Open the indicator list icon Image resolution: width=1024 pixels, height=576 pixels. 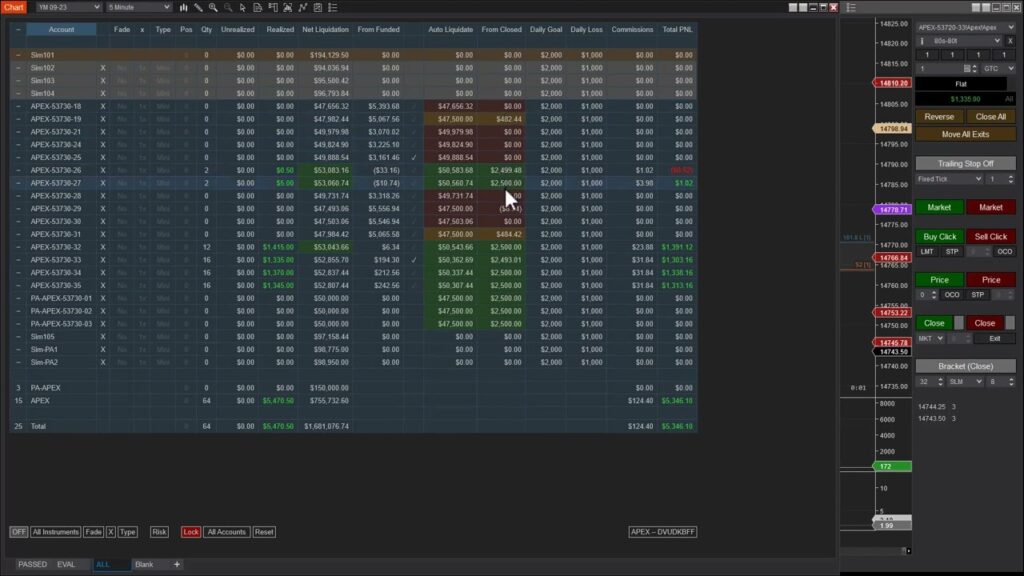[333, 8]
